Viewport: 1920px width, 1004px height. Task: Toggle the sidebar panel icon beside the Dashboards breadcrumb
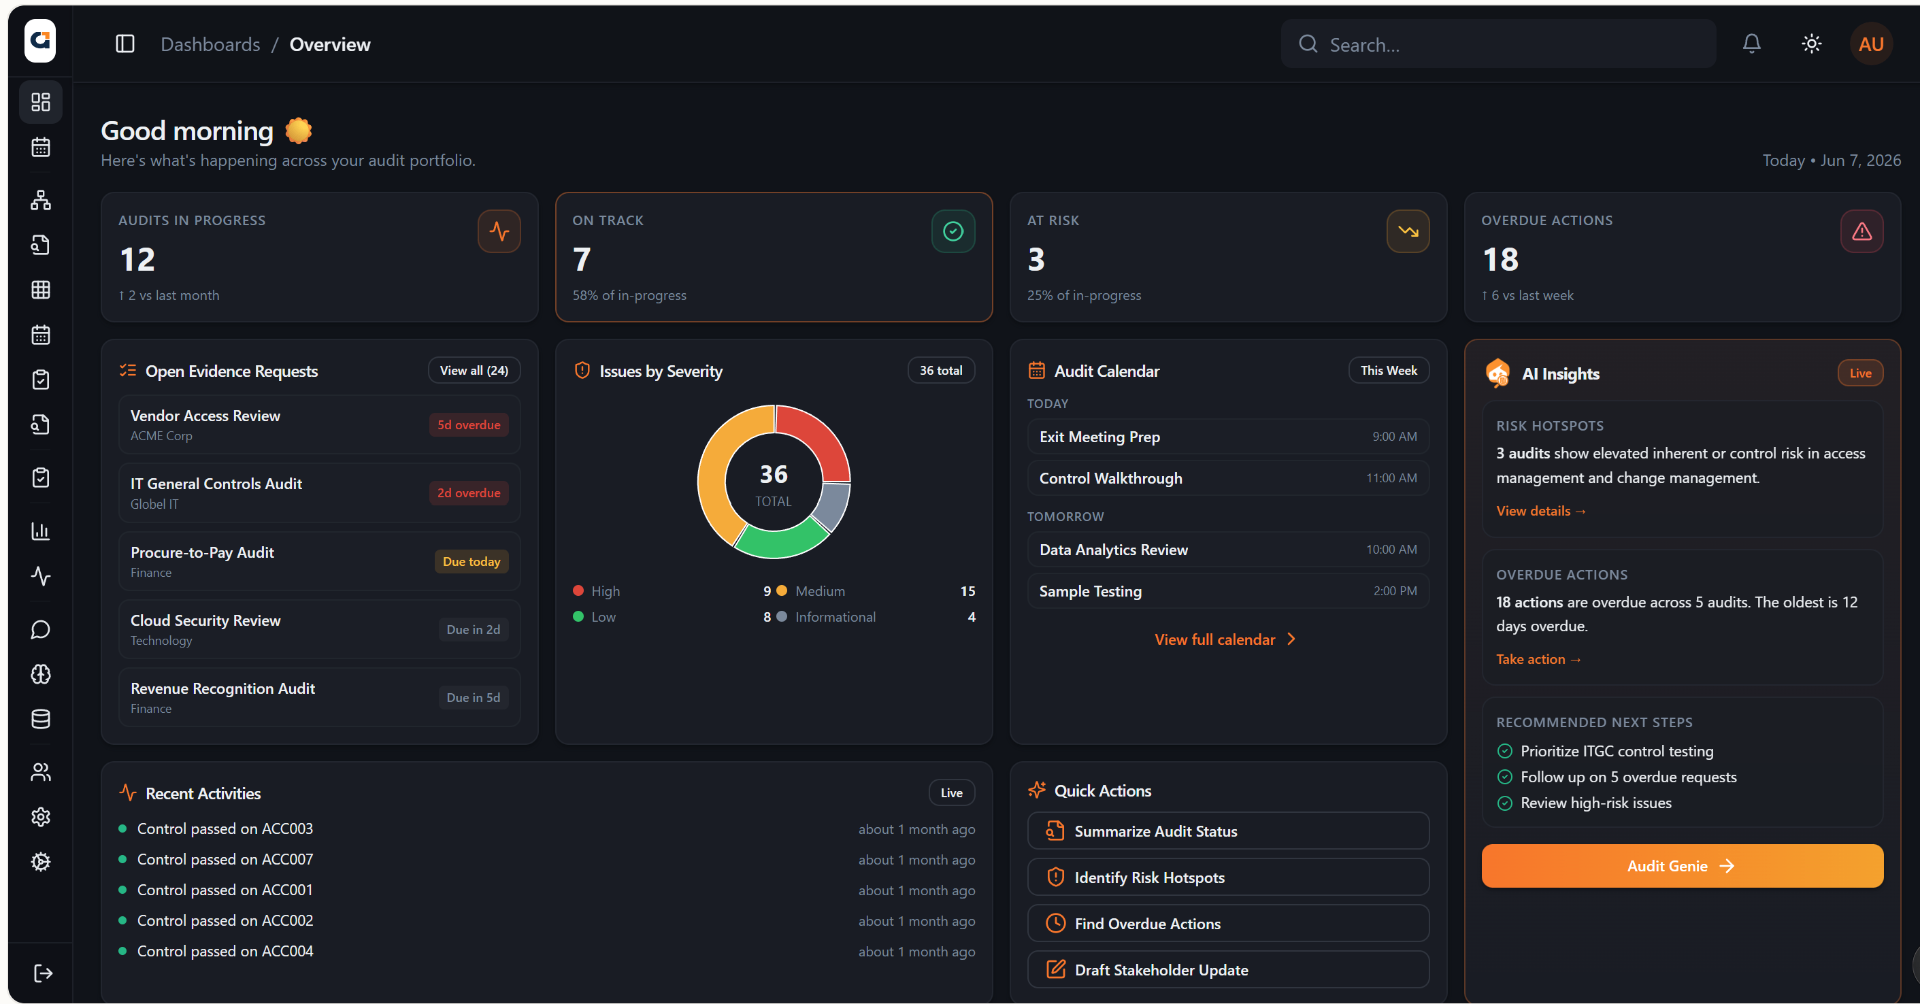click(x=125, y=44)
